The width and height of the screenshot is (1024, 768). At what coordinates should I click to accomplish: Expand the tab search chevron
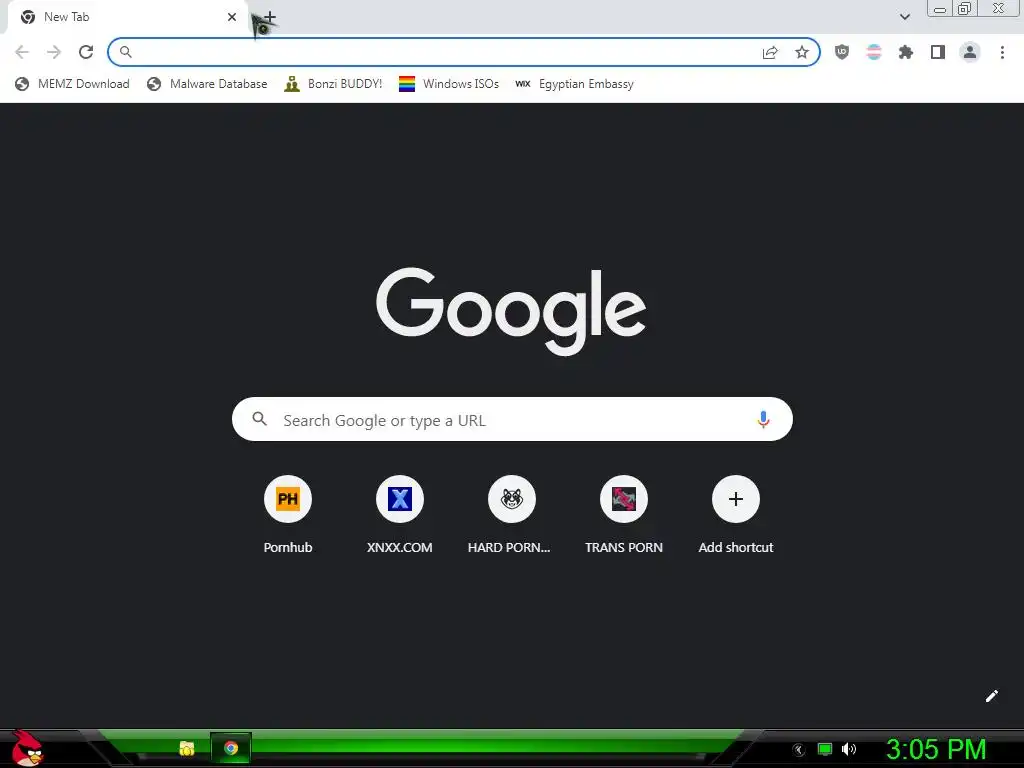point(904,17)
